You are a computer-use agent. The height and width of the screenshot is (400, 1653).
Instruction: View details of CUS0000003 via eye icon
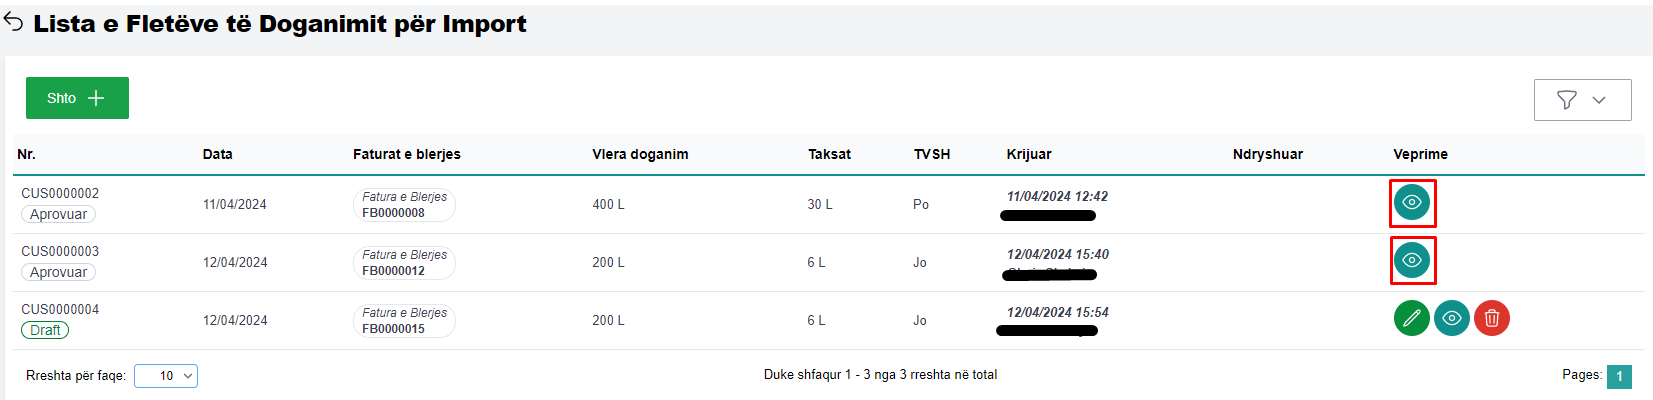click(x=1411, y=261)
